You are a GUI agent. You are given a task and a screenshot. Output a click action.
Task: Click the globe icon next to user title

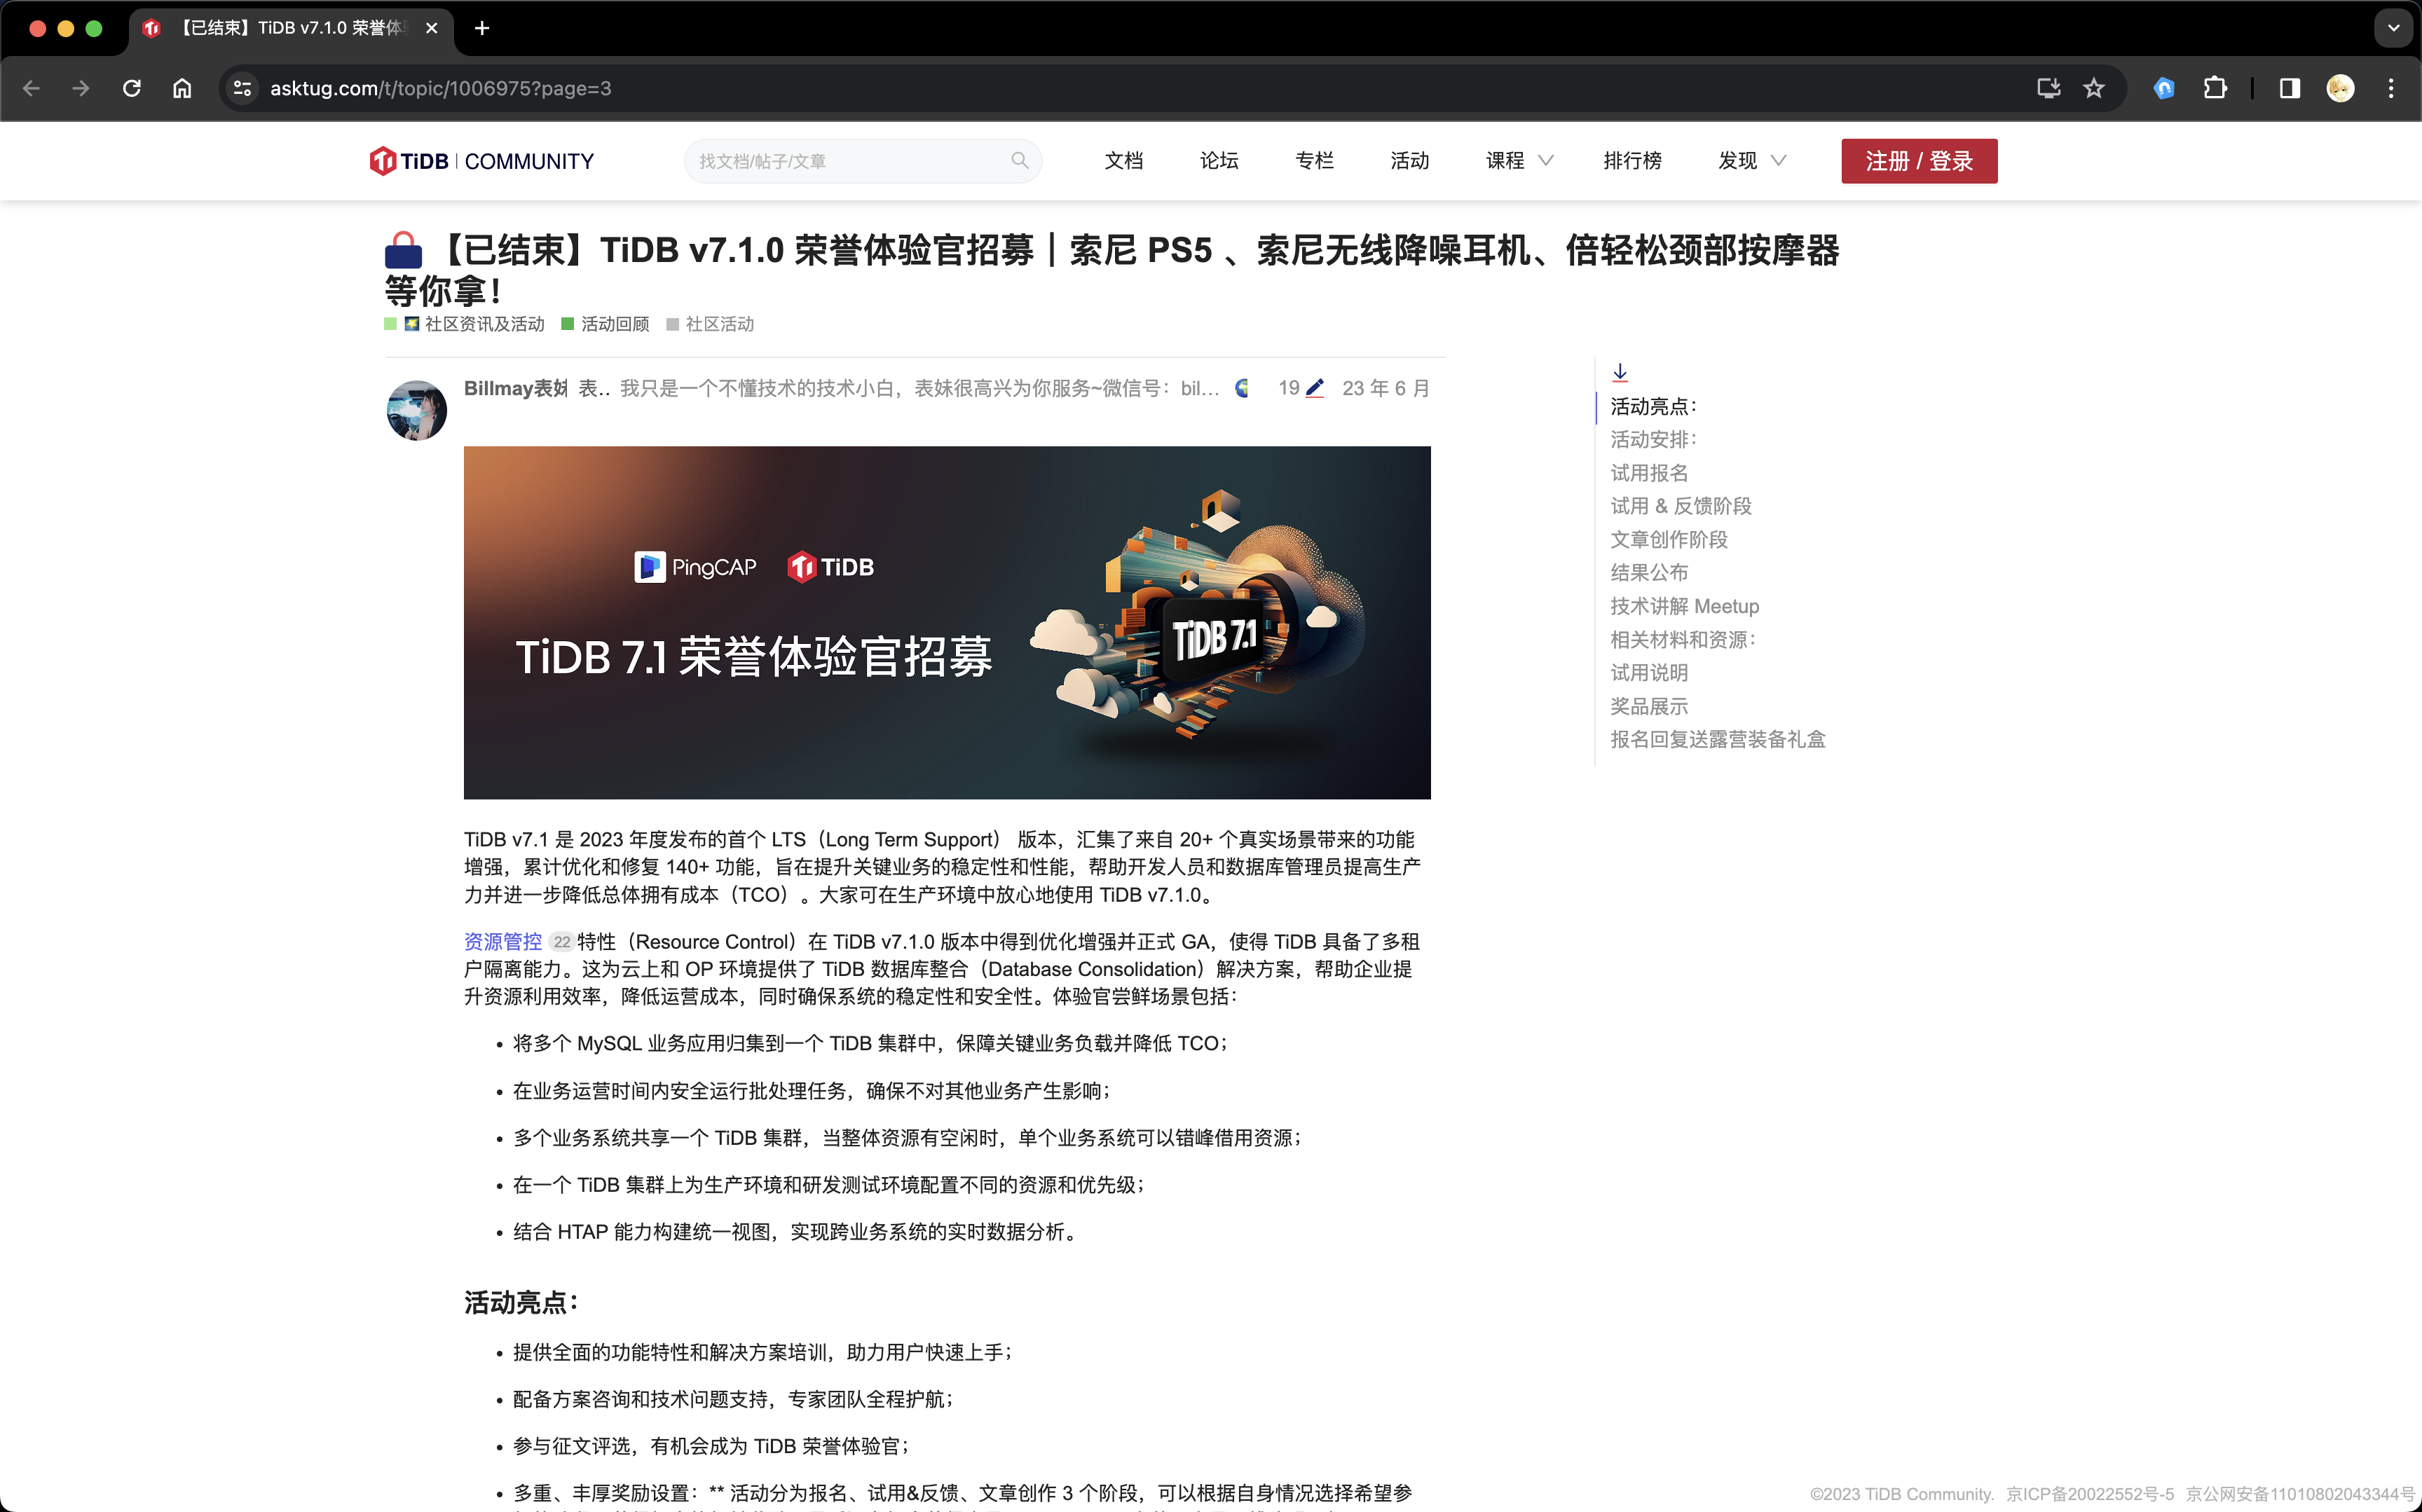coord(1243,388)
